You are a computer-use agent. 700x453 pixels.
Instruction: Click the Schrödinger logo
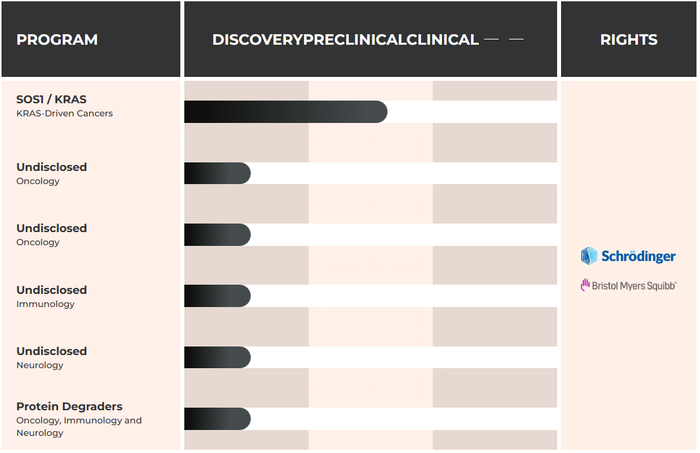pyautogui.click(x=628, y=256)
